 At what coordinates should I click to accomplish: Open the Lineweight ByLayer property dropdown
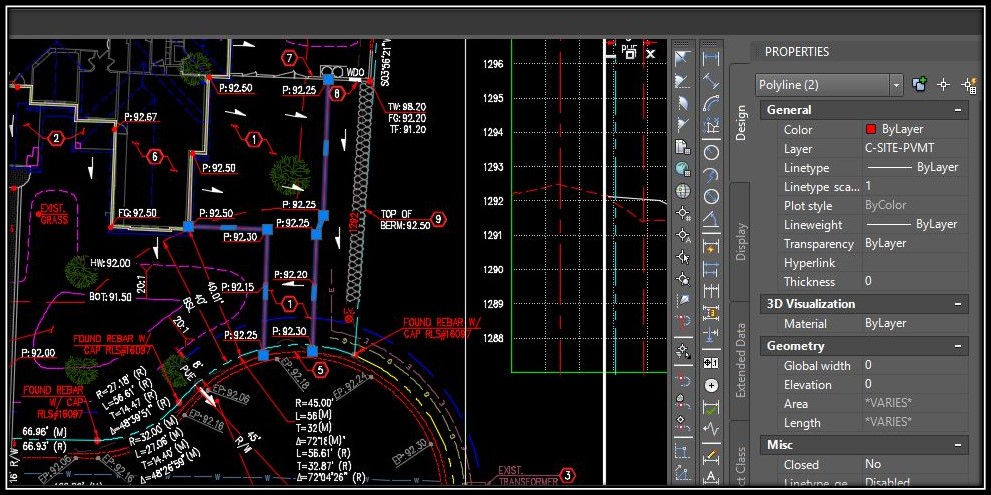tap(915, 224)
